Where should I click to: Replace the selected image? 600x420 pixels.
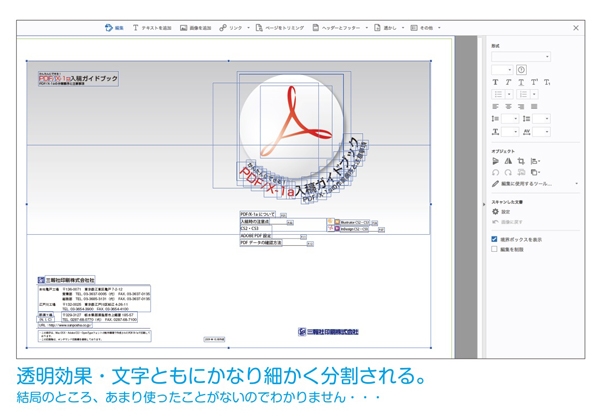521,173
